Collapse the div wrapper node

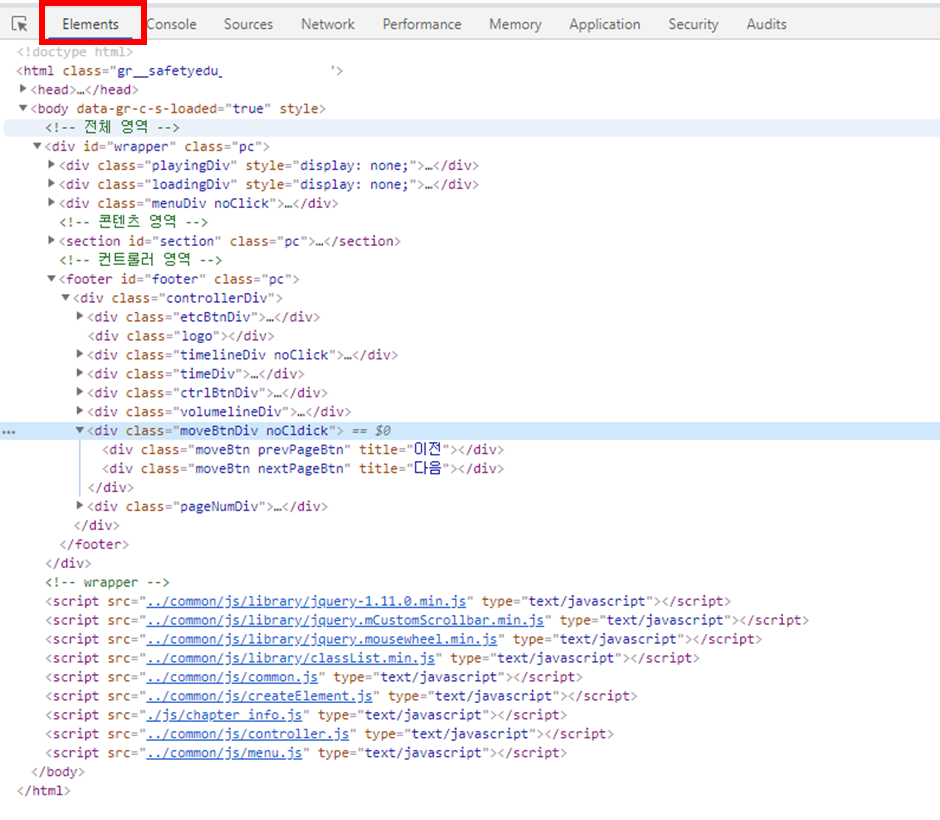pyautogui.click(x=37, y=146)
